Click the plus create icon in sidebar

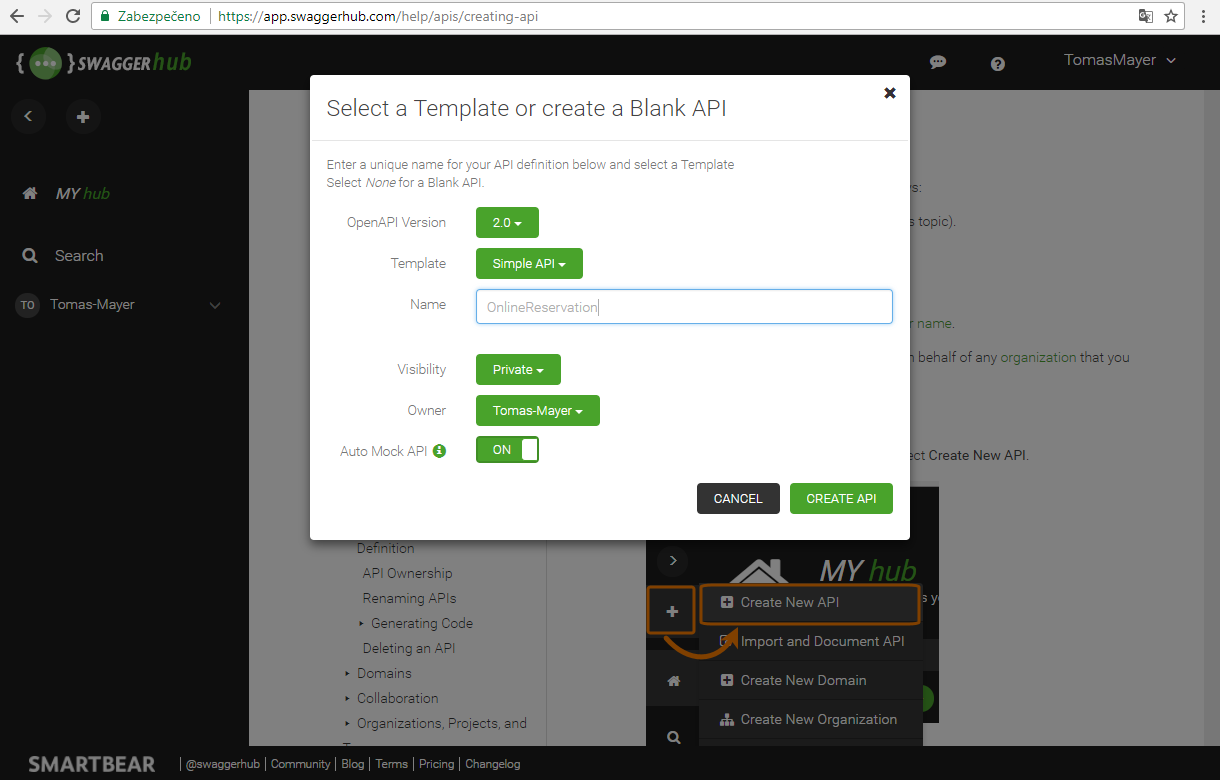point(83,117)
